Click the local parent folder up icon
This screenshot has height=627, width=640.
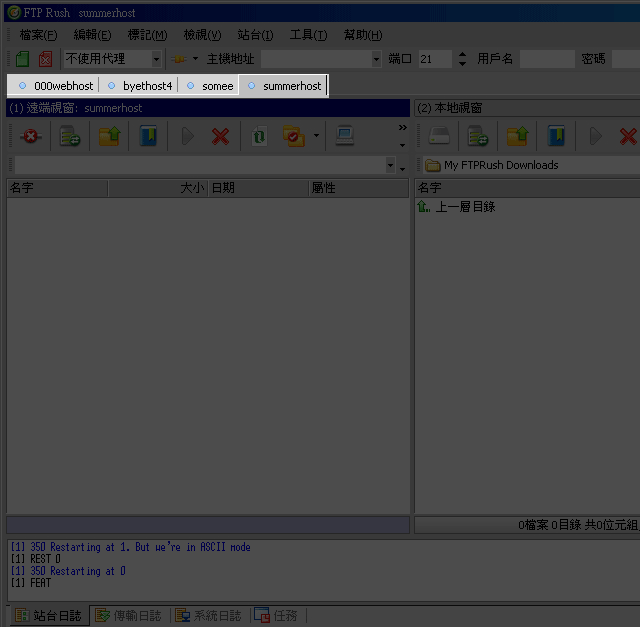(517, 136)
